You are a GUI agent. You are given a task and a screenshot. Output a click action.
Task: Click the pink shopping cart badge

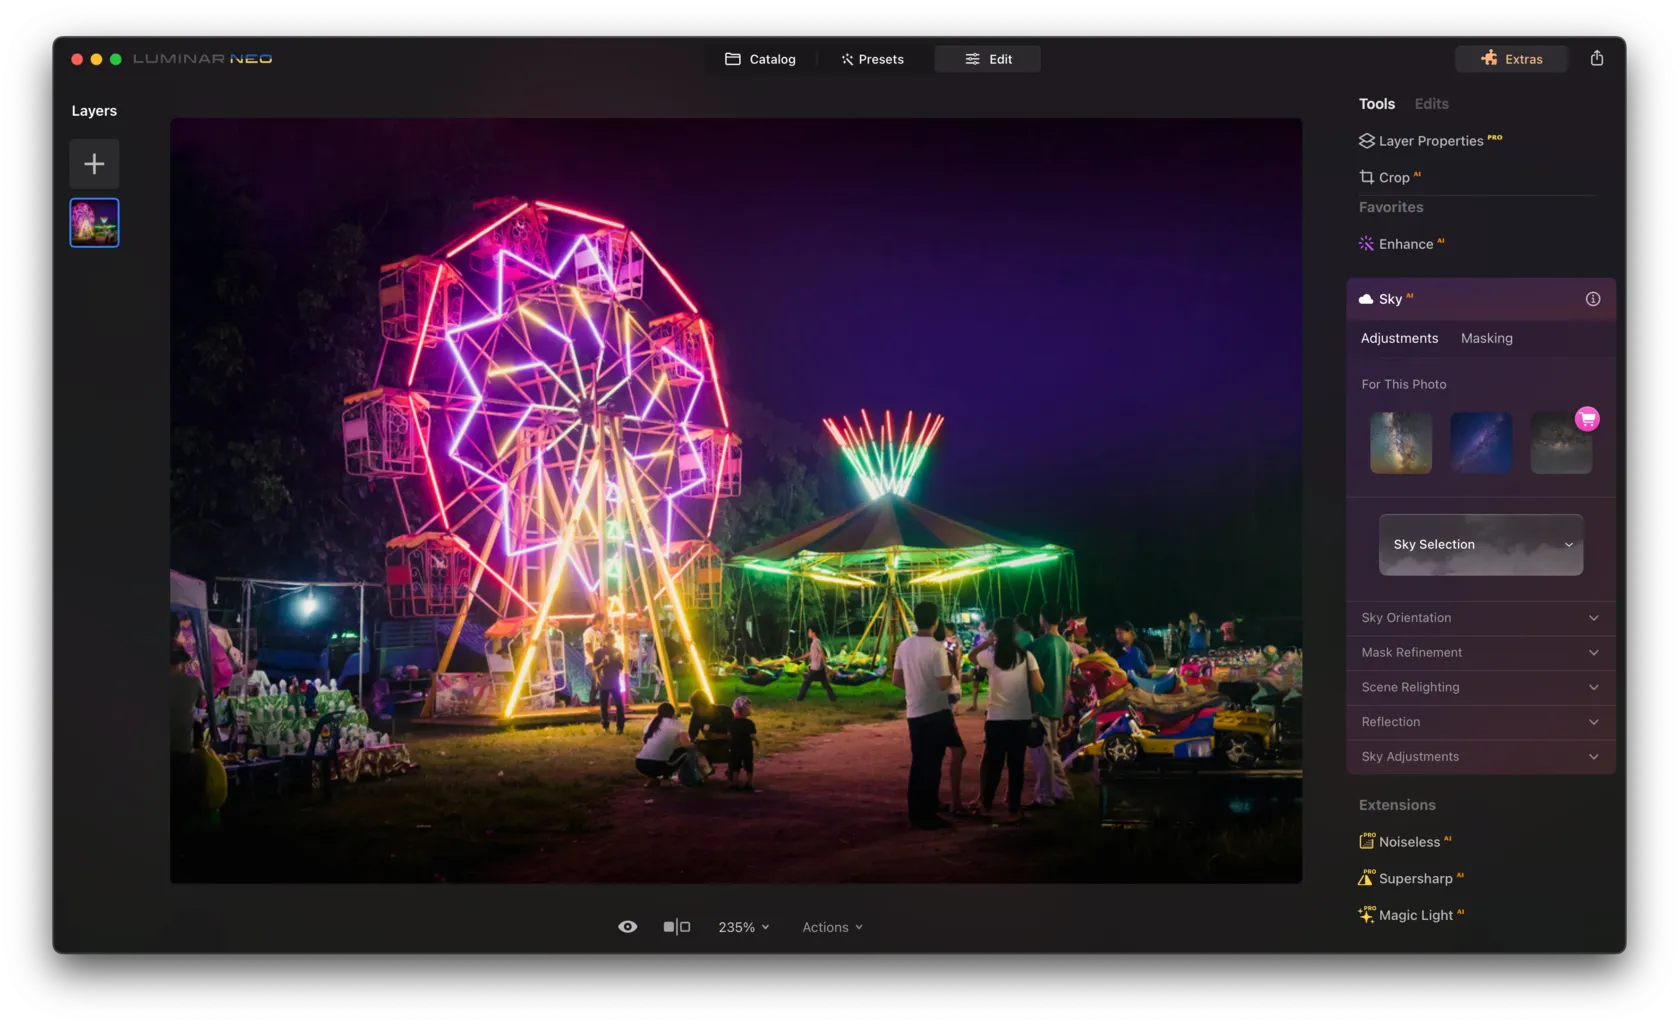pyautogui.click(x=1586, y=419)
